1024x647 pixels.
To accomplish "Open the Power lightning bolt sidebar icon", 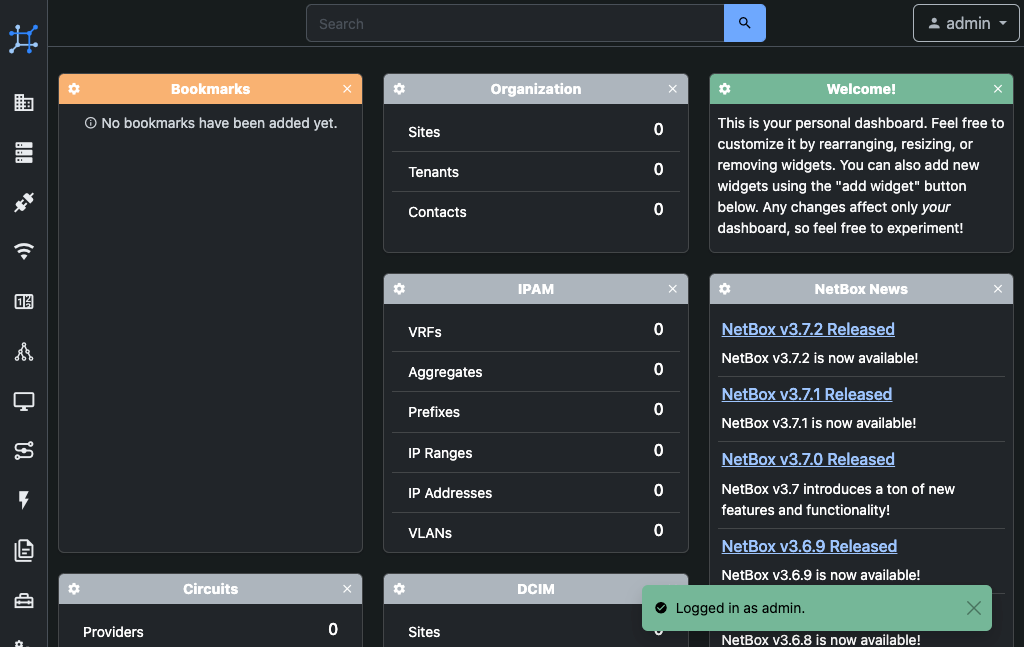I will [24, 500].
